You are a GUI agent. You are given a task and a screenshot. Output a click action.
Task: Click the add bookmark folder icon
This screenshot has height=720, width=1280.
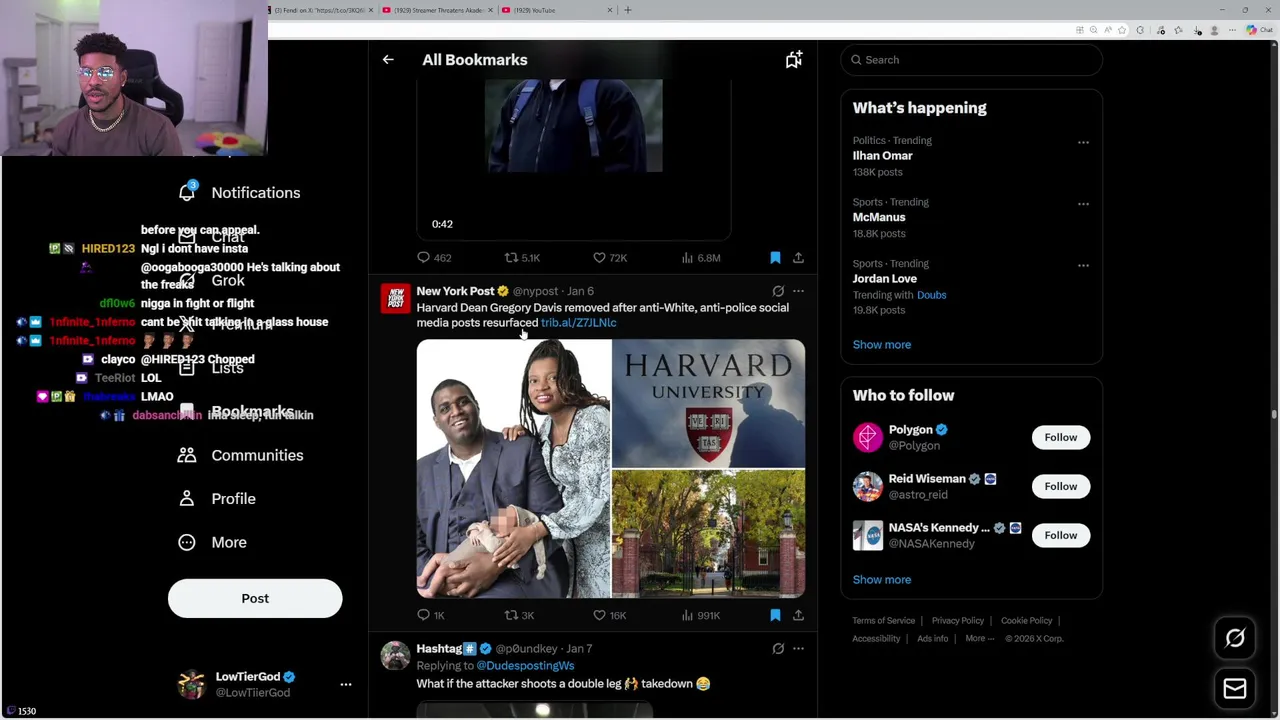click(793, 60)
